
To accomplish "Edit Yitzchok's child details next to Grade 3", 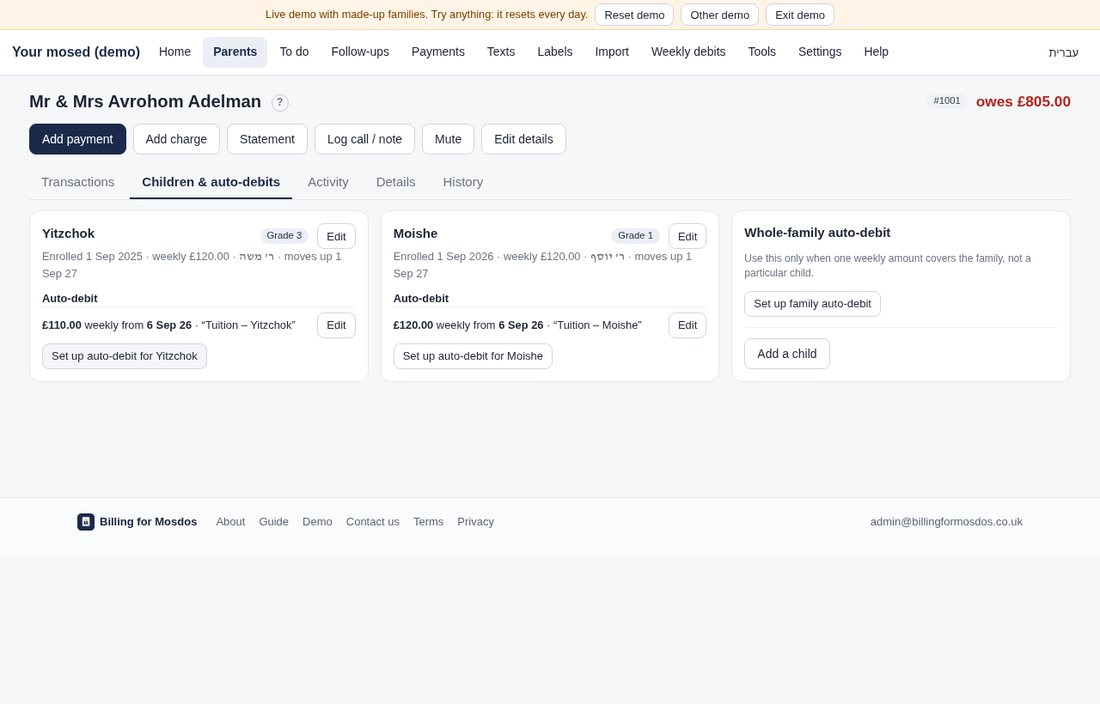I will tap(336, 236).
